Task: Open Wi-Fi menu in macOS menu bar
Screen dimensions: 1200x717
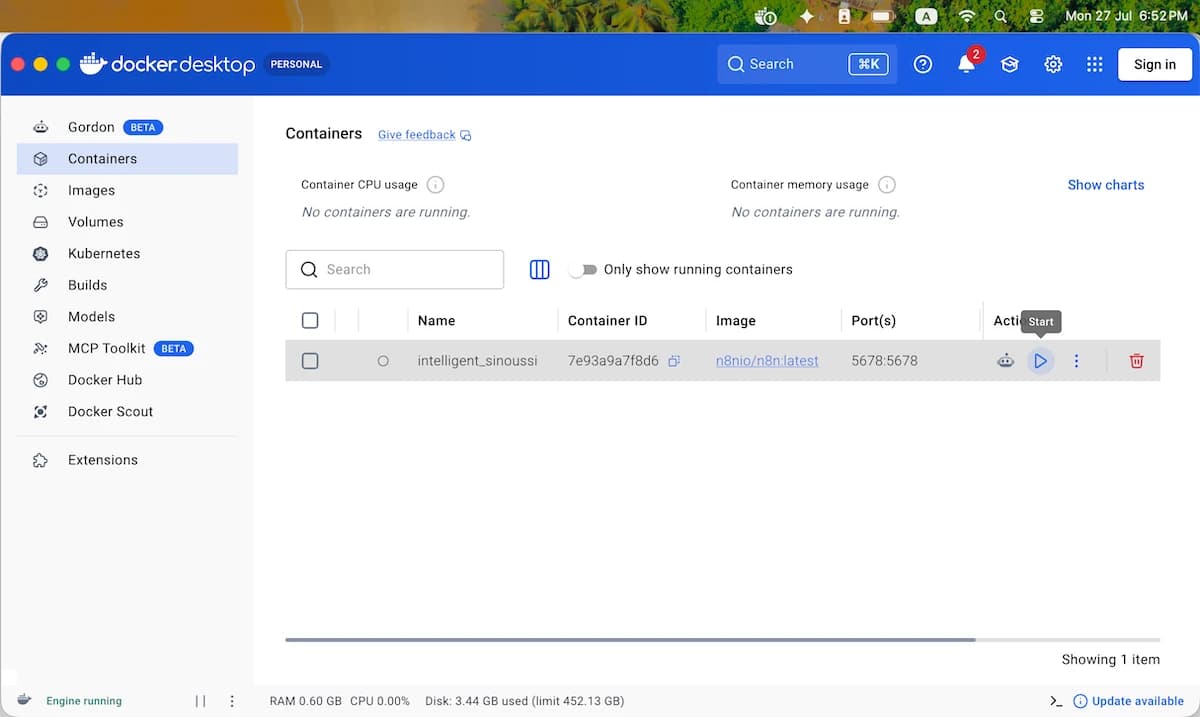Action: click(966, 16)
